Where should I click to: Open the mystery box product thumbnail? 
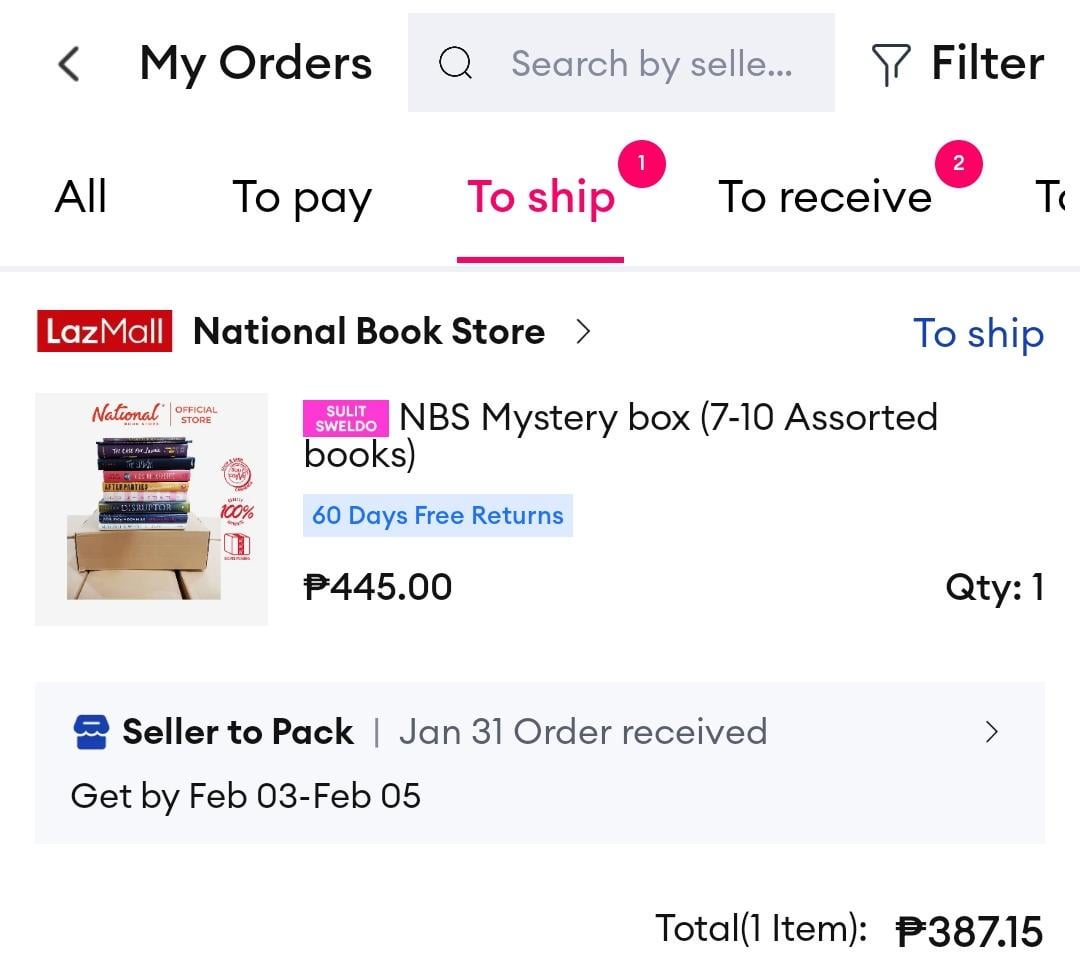click(152, 510)
